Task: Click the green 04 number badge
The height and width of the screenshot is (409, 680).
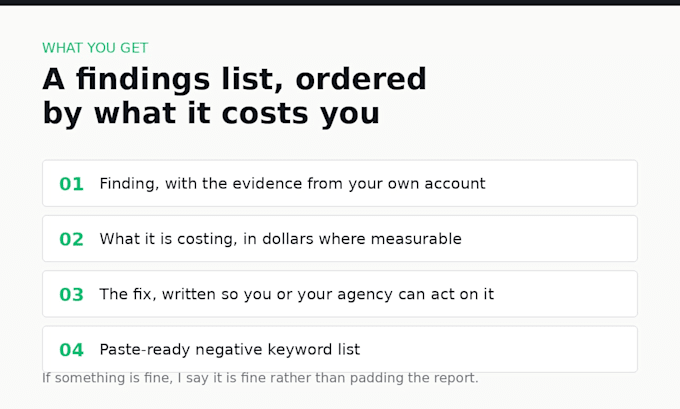Action: pos(71,350)
